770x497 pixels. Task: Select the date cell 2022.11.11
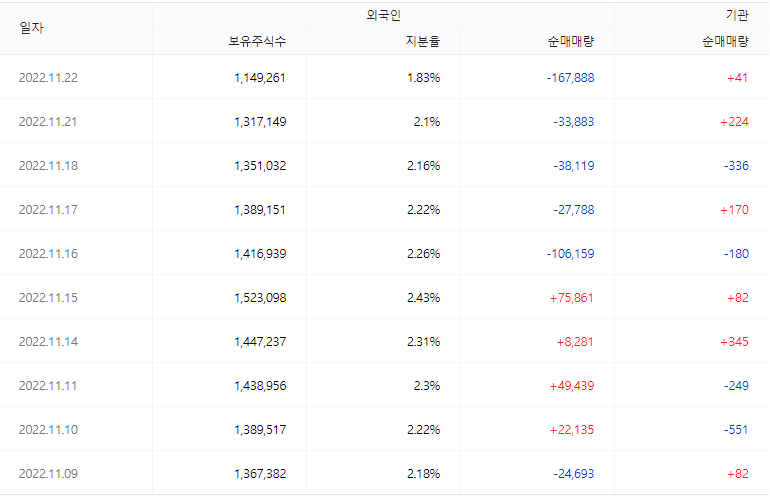pyautogui.click(x=48, y=386)
